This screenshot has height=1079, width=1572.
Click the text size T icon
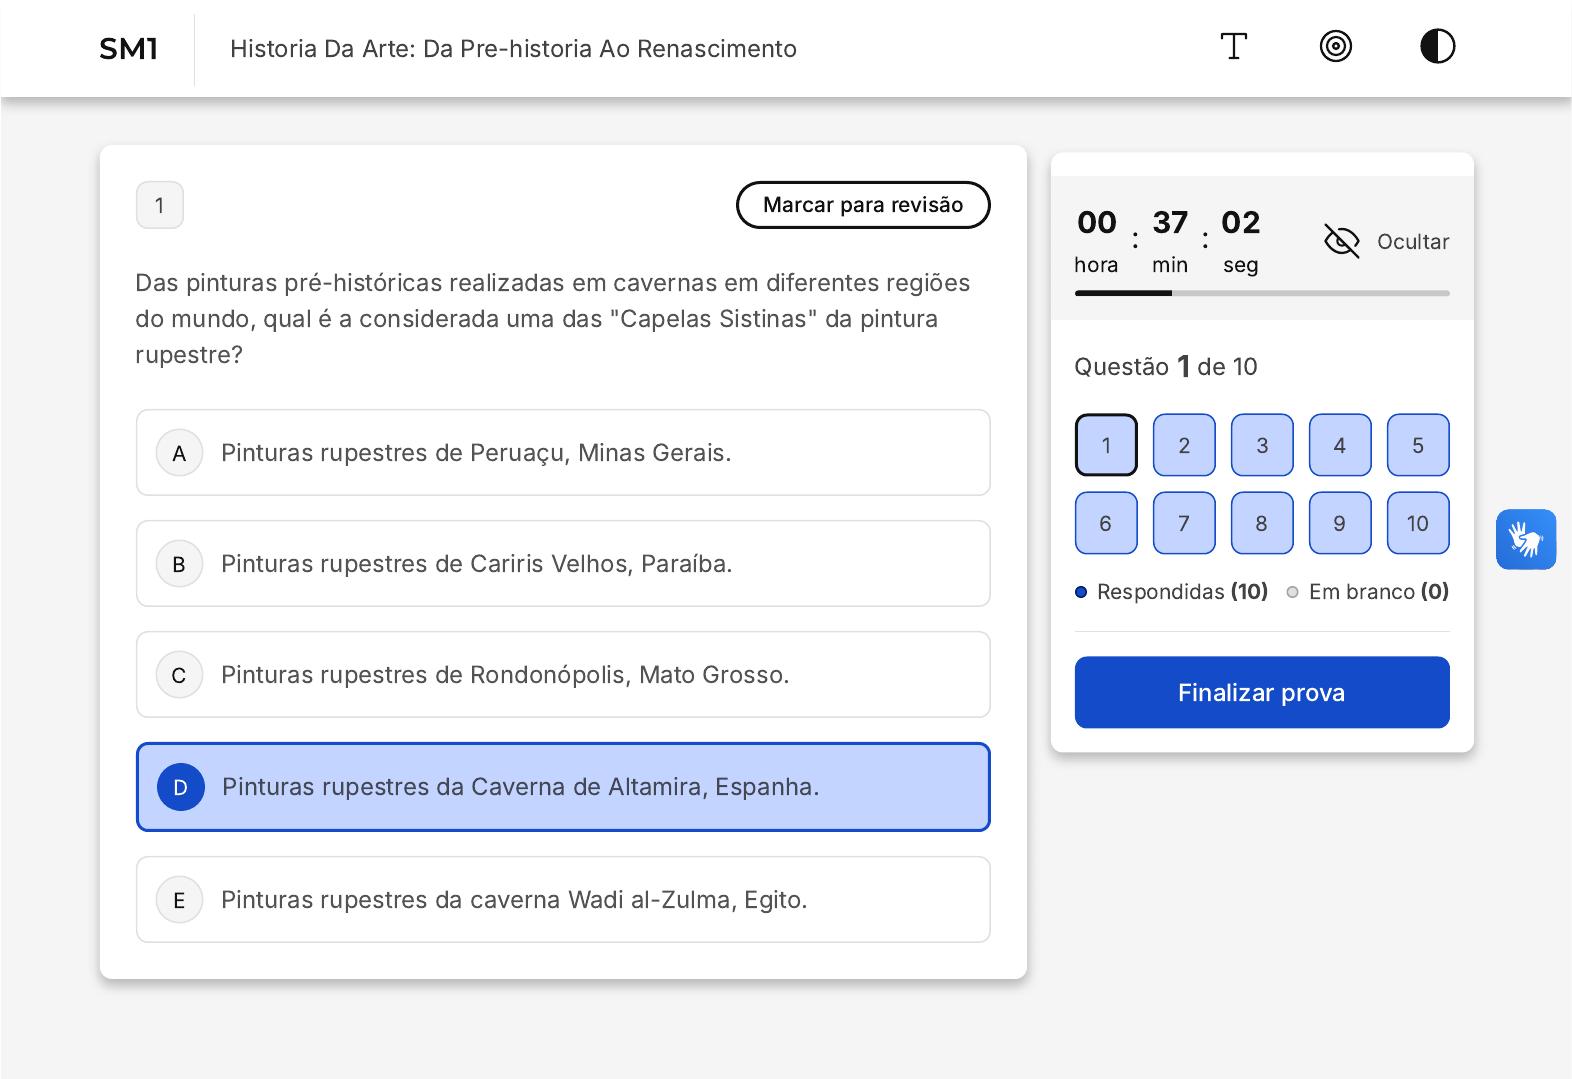1233,47
